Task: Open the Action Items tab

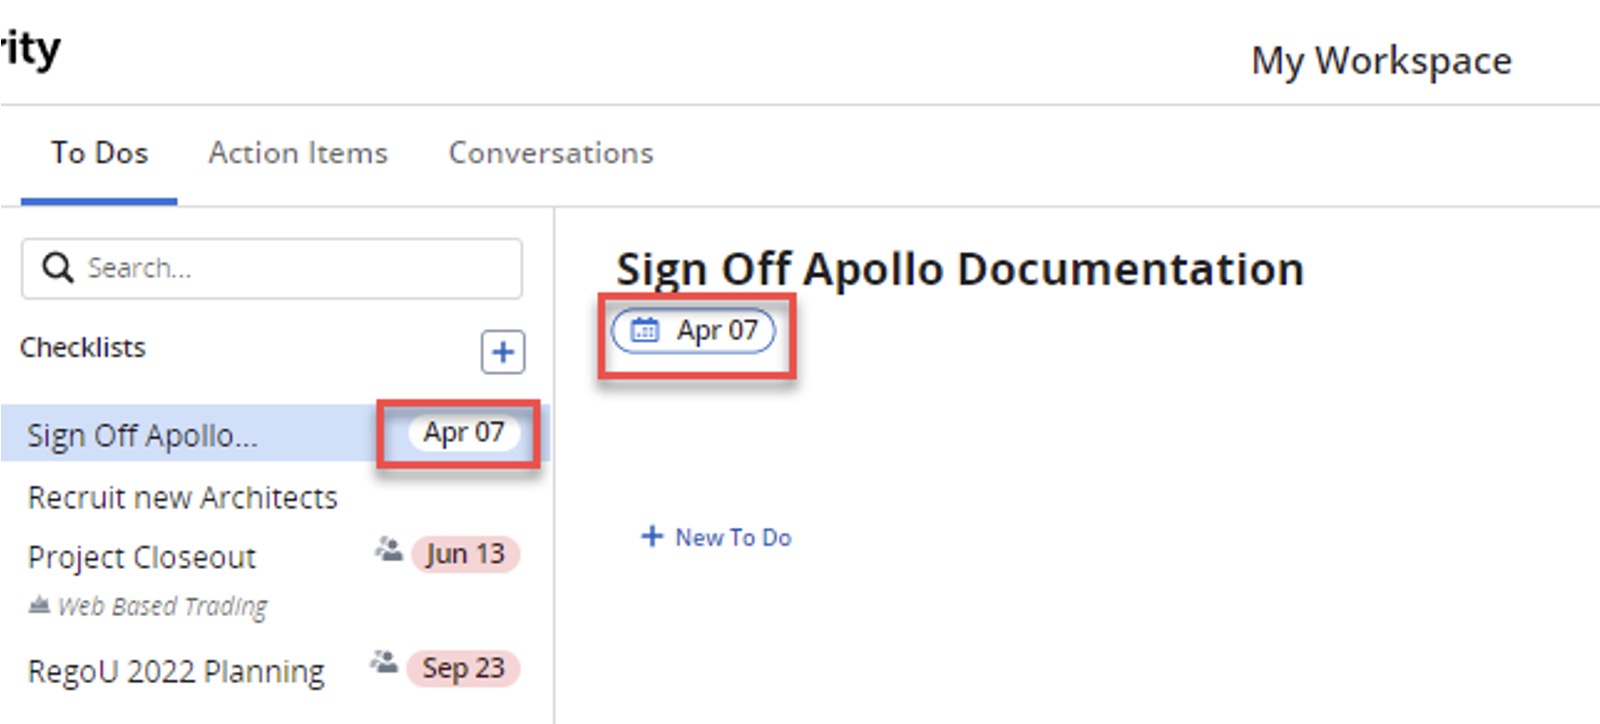Action: (x=298, y=153)
